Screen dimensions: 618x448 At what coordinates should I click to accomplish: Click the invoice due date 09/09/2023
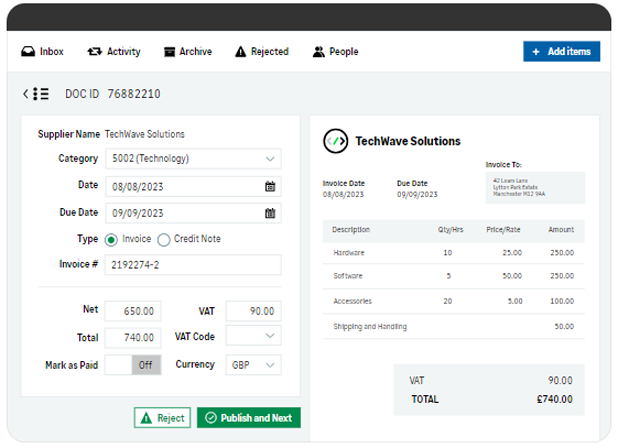point(417,194)
